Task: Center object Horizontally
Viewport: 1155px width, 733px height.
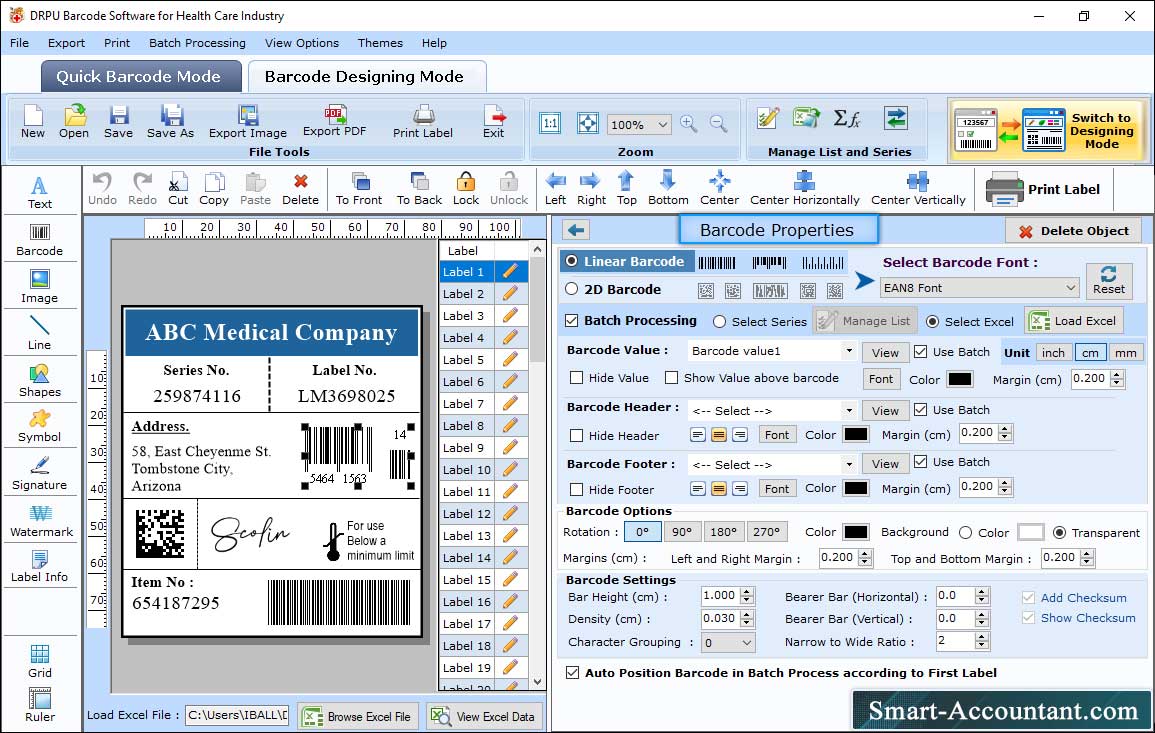Action: [x=804, y=189]
